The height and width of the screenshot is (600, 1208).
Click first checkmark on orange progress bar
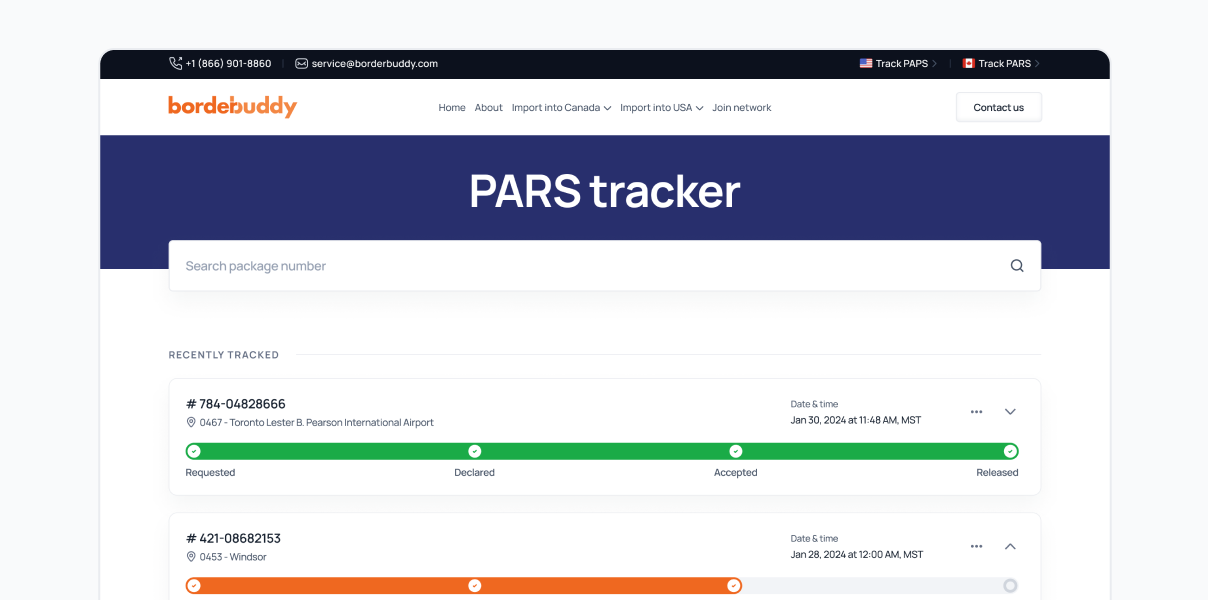pyautogui.click(x=194, y=586)
